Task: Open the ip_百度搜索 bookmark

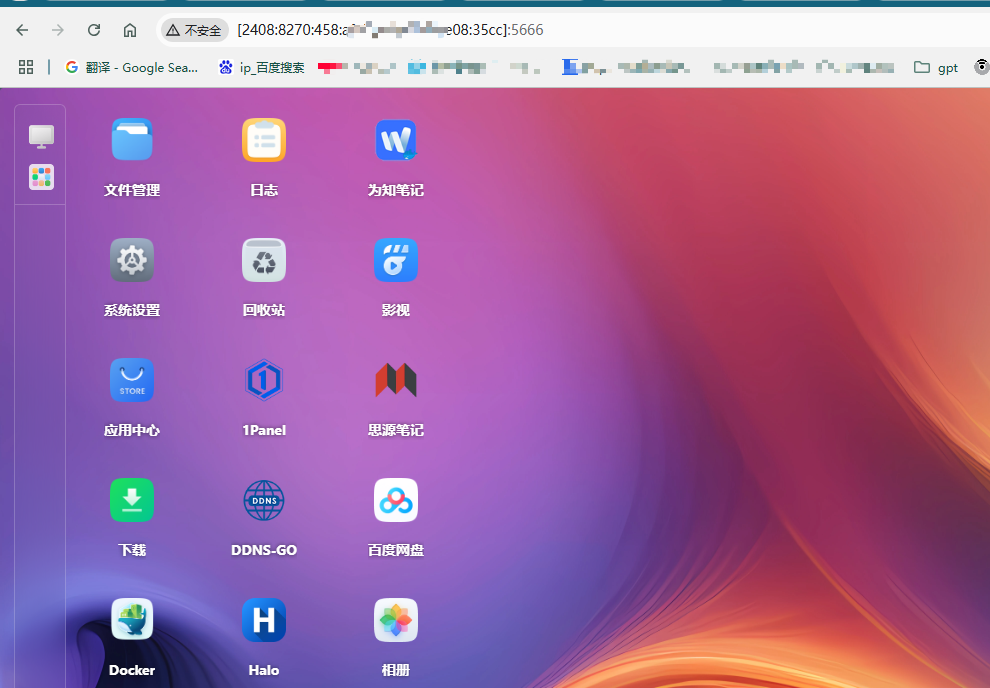Action: (x=261, y=68)
